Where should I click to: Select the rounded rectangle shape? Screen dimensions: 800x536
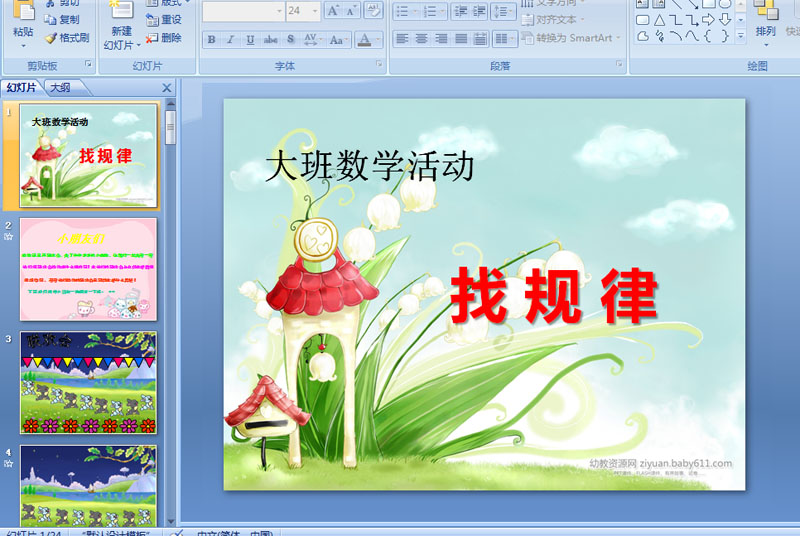643,20
